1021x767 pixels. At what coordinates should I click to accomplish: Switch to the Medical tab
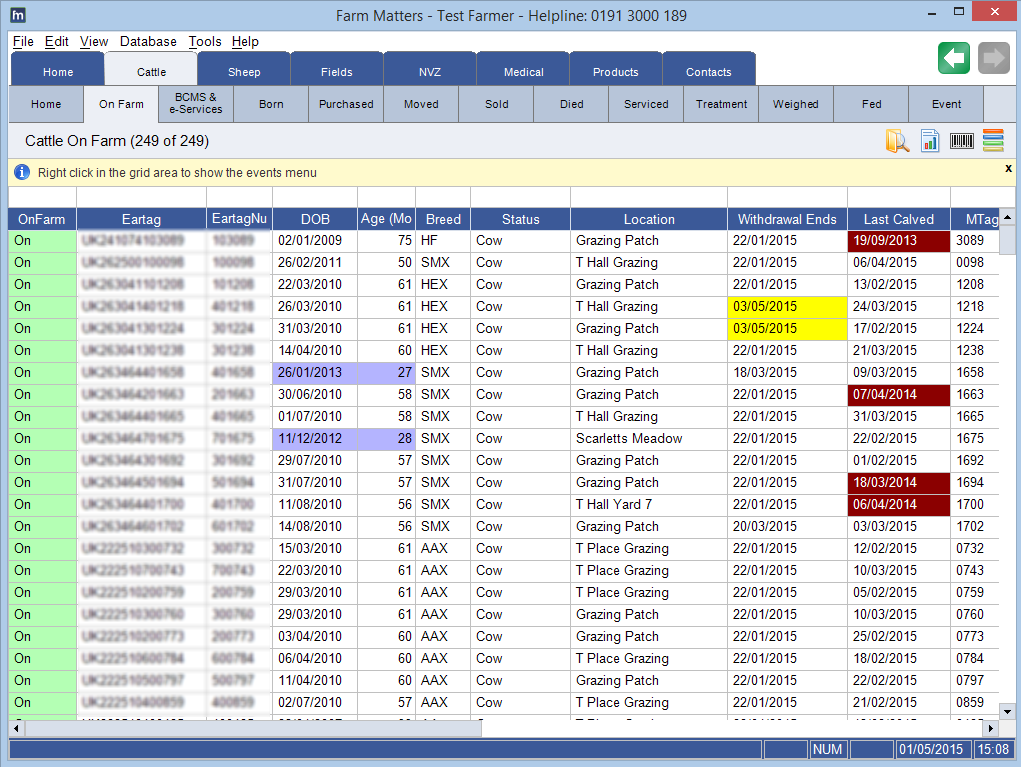point(522,71)
